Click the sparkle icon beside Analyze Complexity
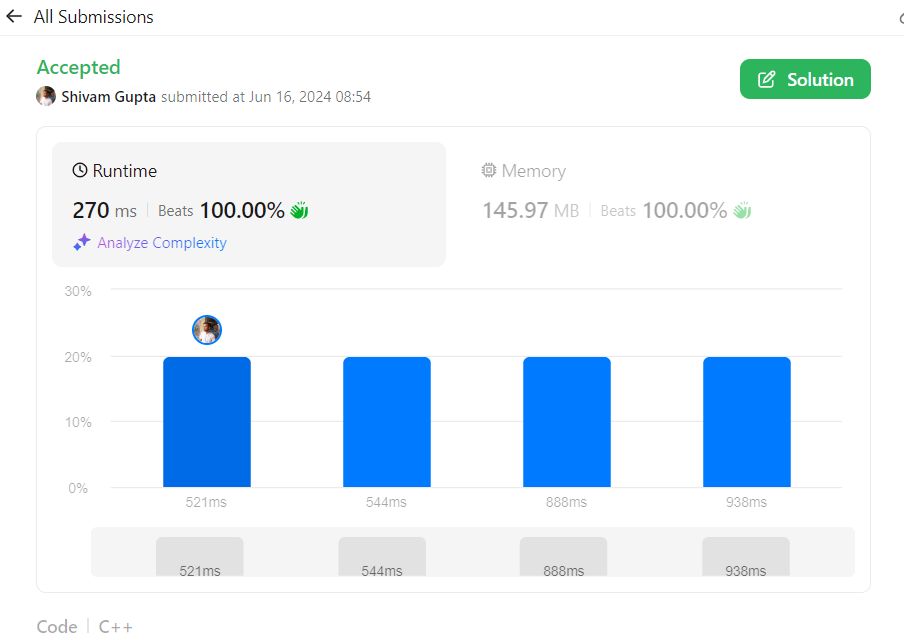This screenshot has height=634, width=904. click(82, 243)
